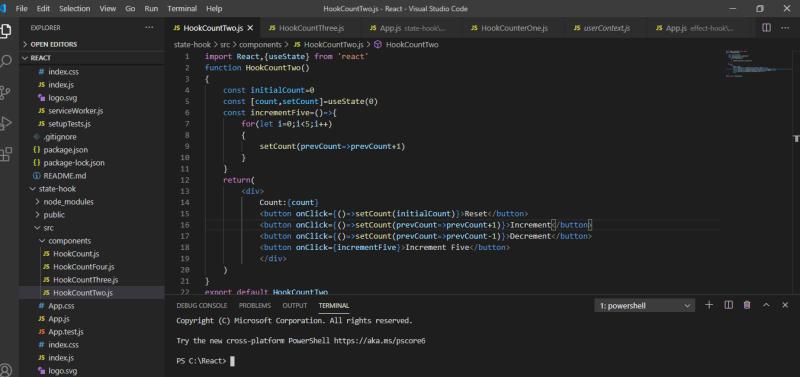Split the editor to the right
This screenshot has width=800, height=377.
click(x=766, y=28)
